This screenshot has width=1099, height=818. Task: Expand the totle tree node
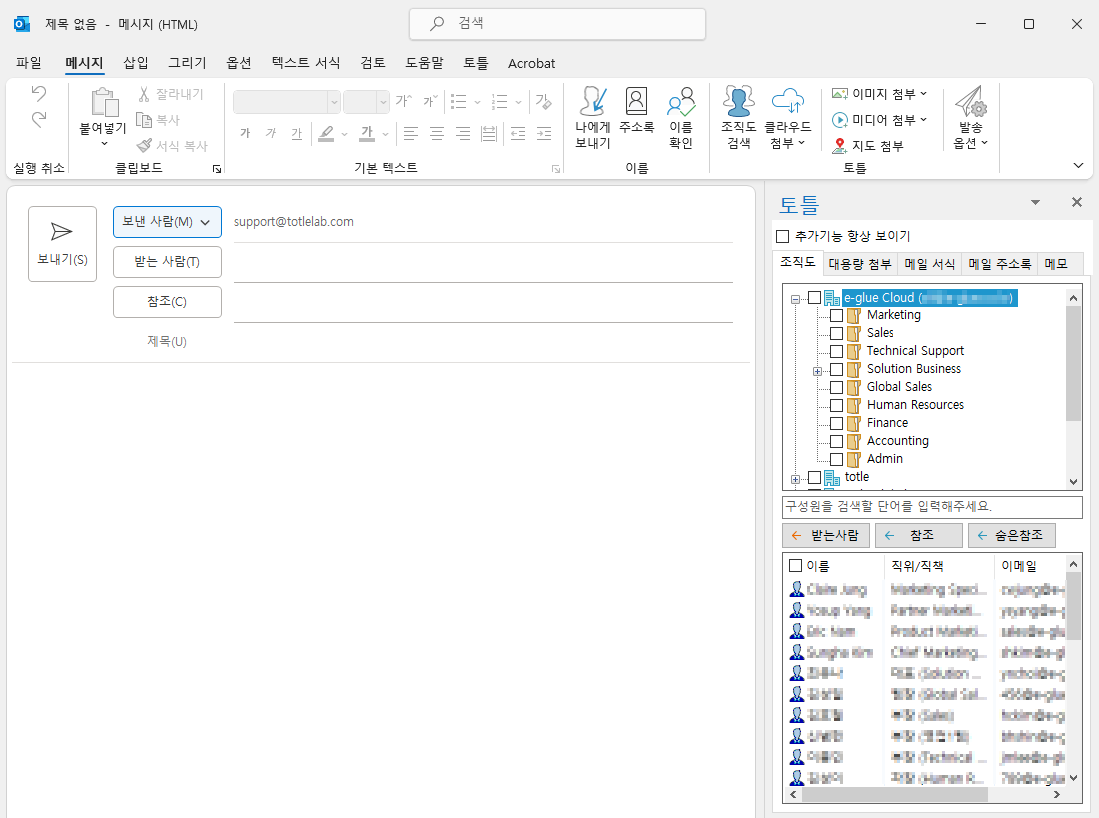point(795,479)
